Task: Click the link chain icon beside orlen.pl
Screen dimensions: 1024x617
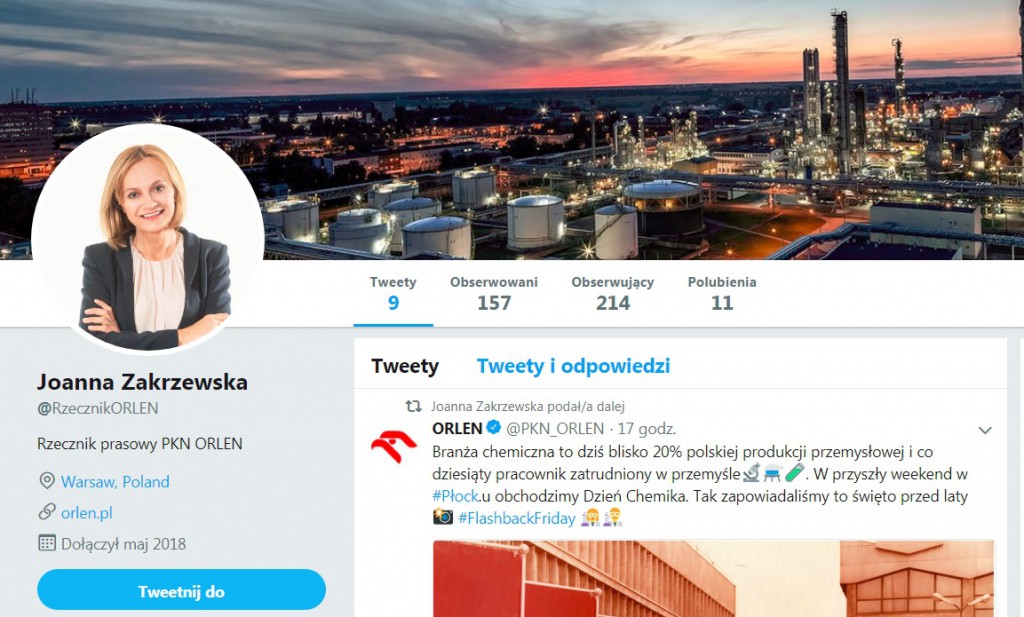Action: pyautogui.click(x=47, y=513)
